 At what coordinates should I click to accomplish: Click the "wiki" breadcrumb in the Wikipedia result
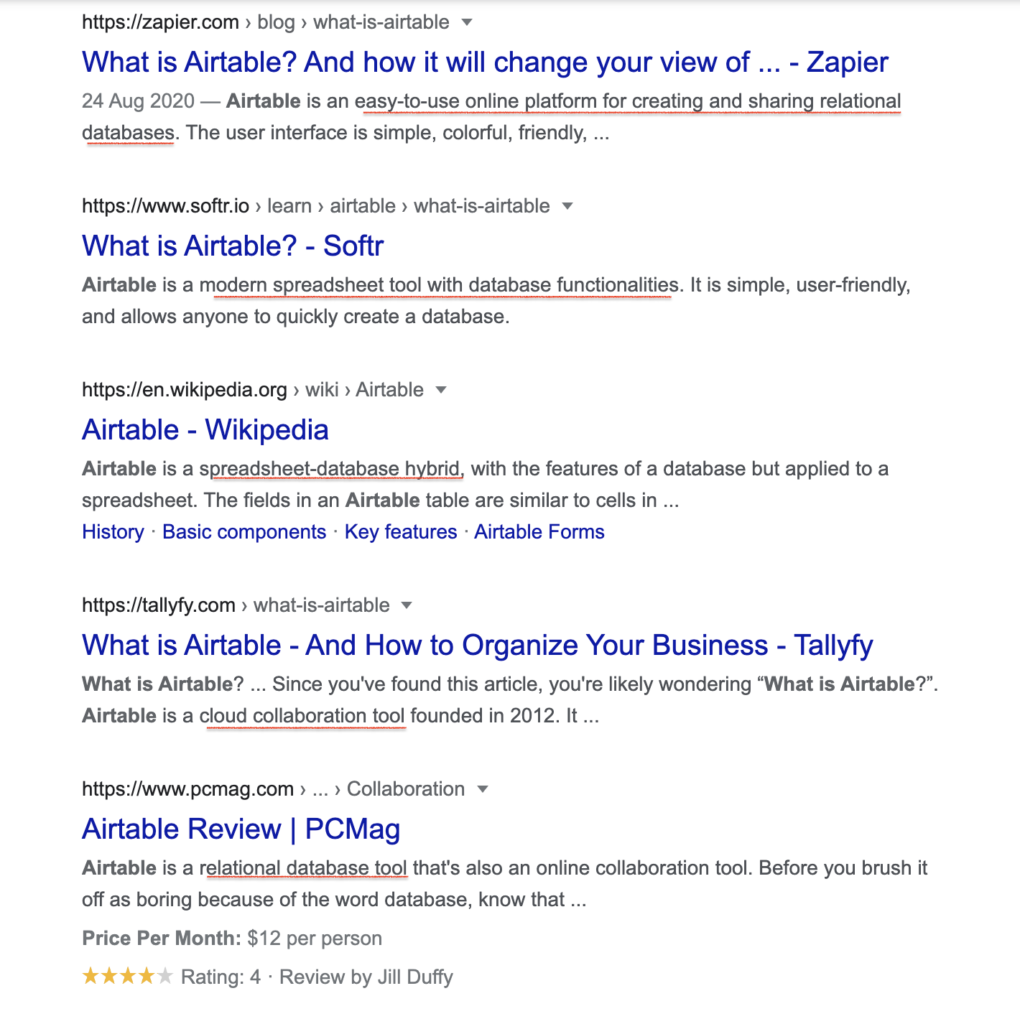point(322,390)
